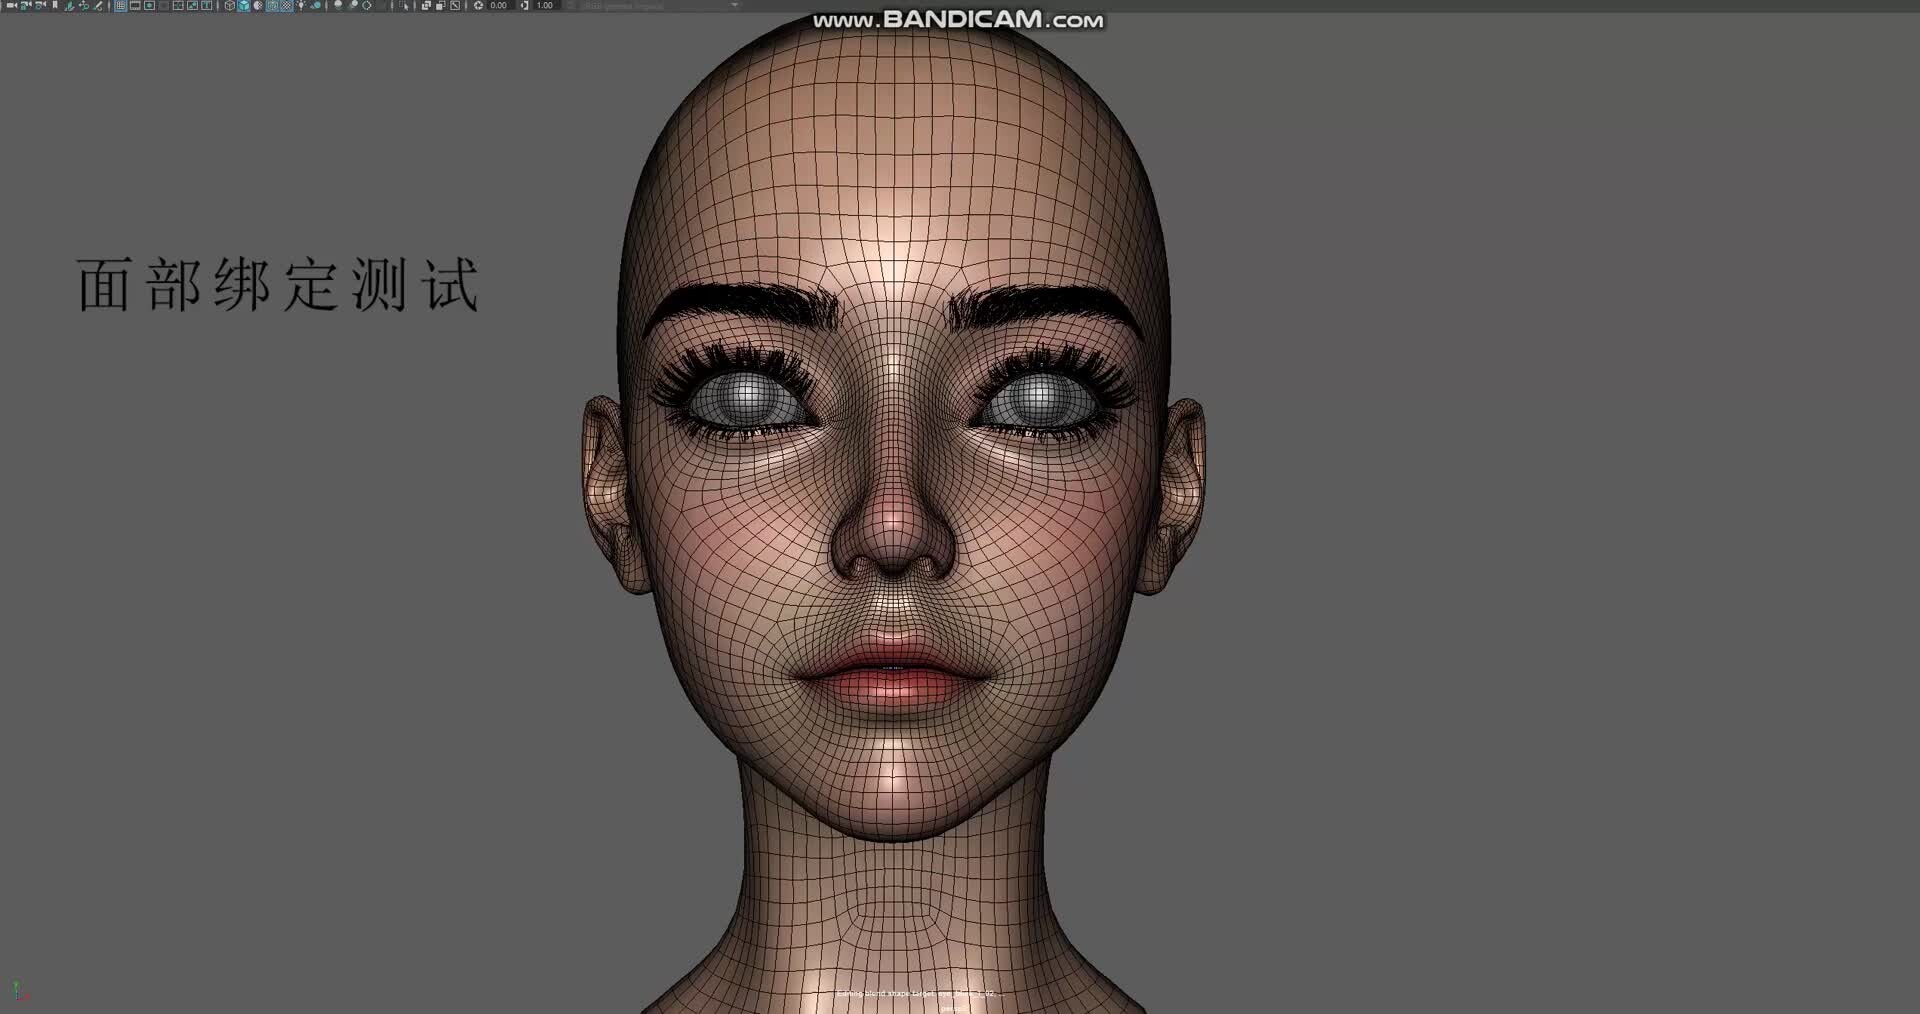1920x1014 pixels.
Task: Select the camera selection icon
Action: pos(10,5)
